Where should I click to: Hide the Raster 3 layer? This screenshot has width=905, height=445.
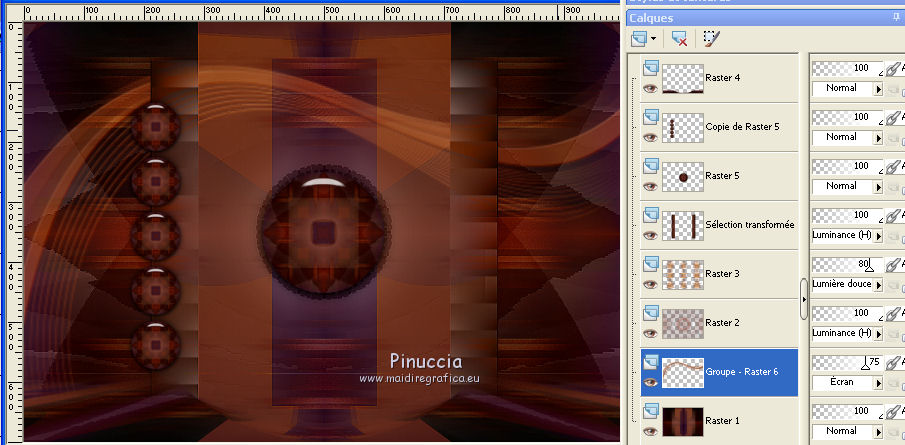click(650, 284)
